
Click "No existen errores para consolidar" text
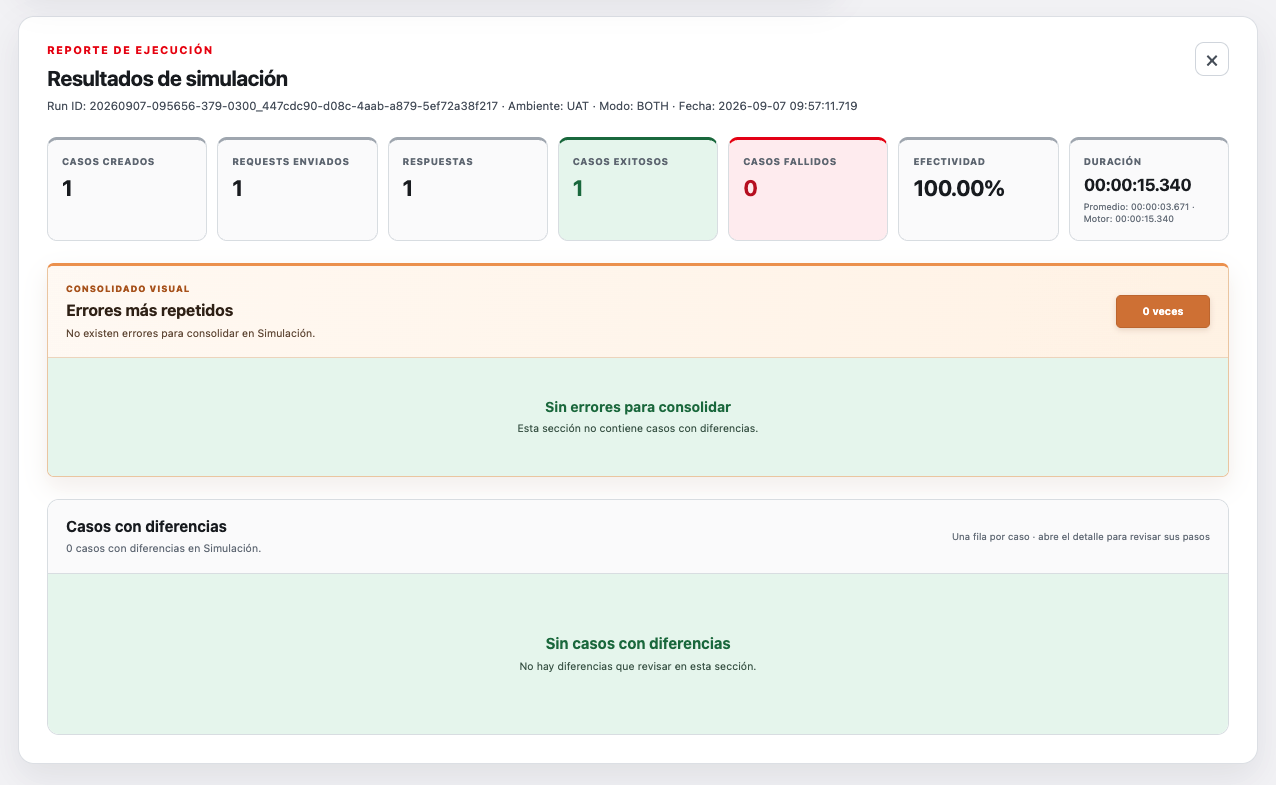pos(190,333)
